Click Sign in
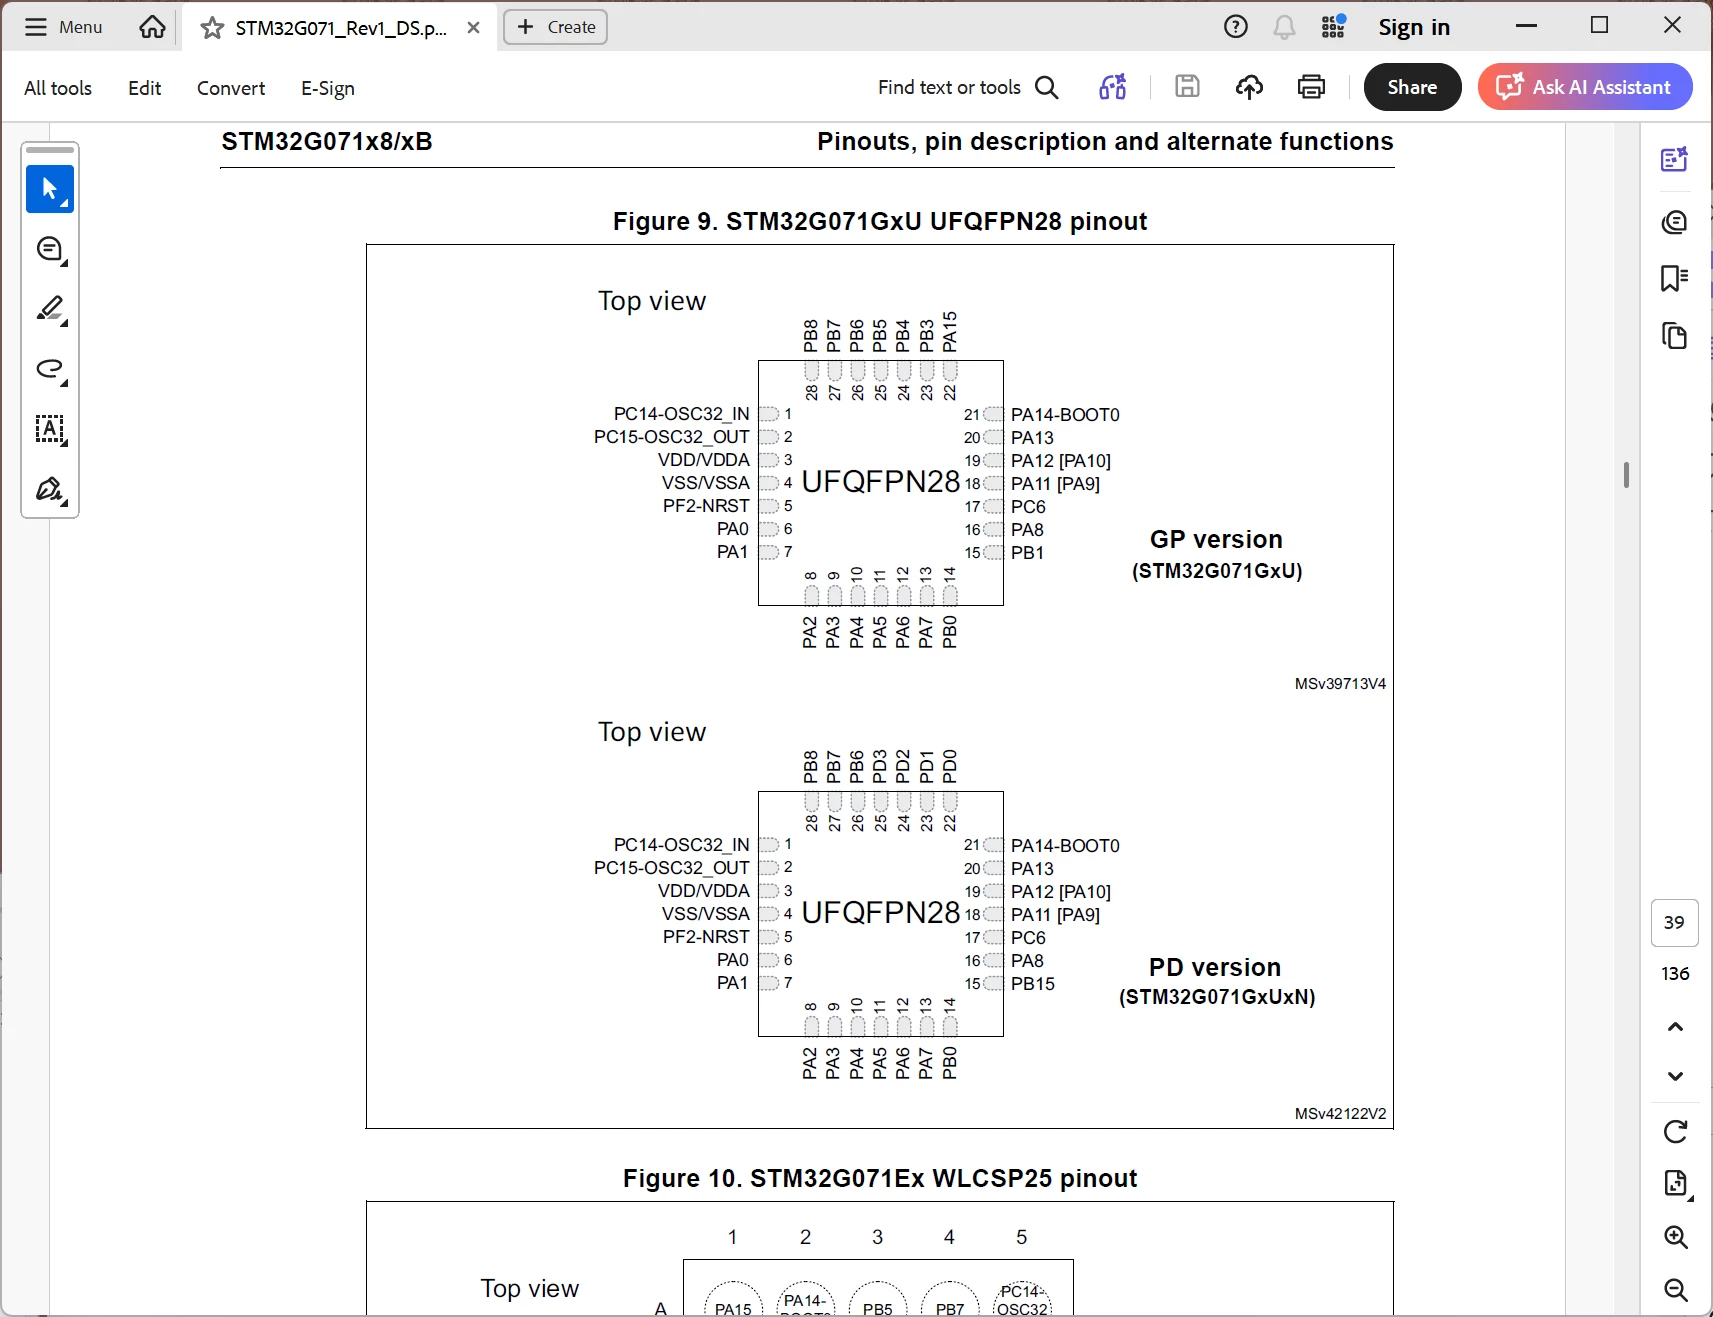This screenshot has height=1317, width=1713. tap(1414, 27)
